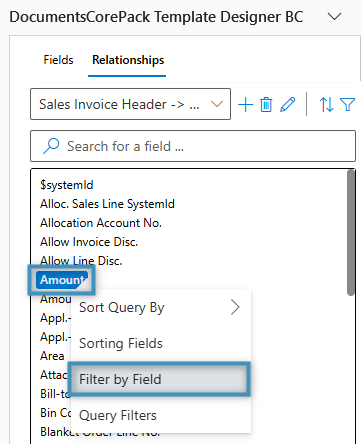Select the Alloc. Sales Line SystemId field
The width and height of the screenshot is (361, 444).
click(107, 204)
